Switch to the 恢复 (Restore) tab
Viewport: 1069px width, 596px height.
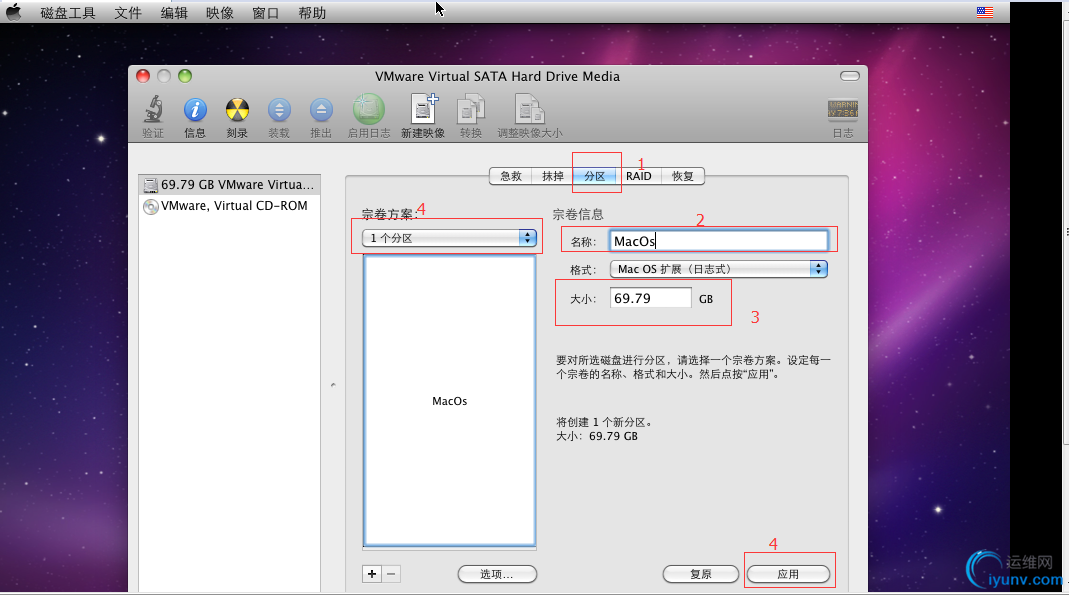pyautogui.click(x=682, y=176)
